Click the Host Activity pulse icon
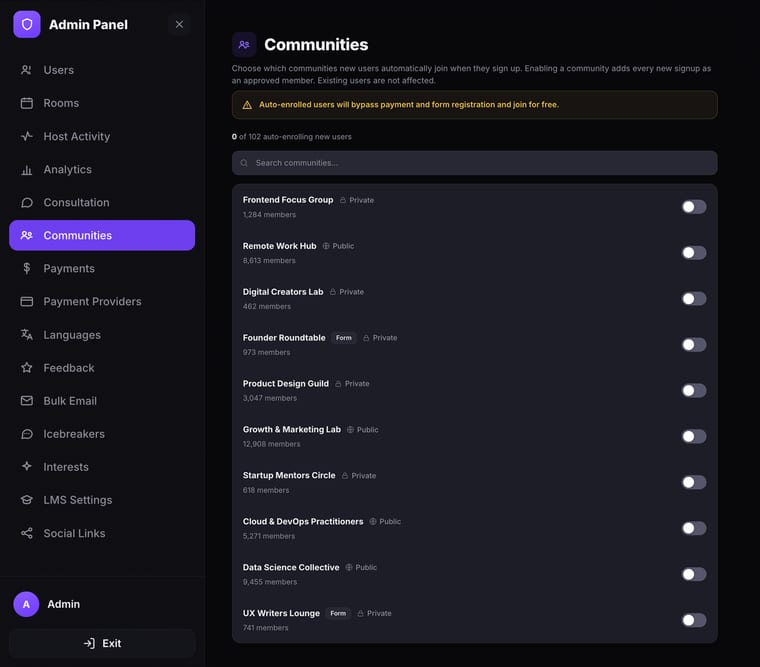The height and width of the screenshot is (667, 760). [x=27, y=136]
